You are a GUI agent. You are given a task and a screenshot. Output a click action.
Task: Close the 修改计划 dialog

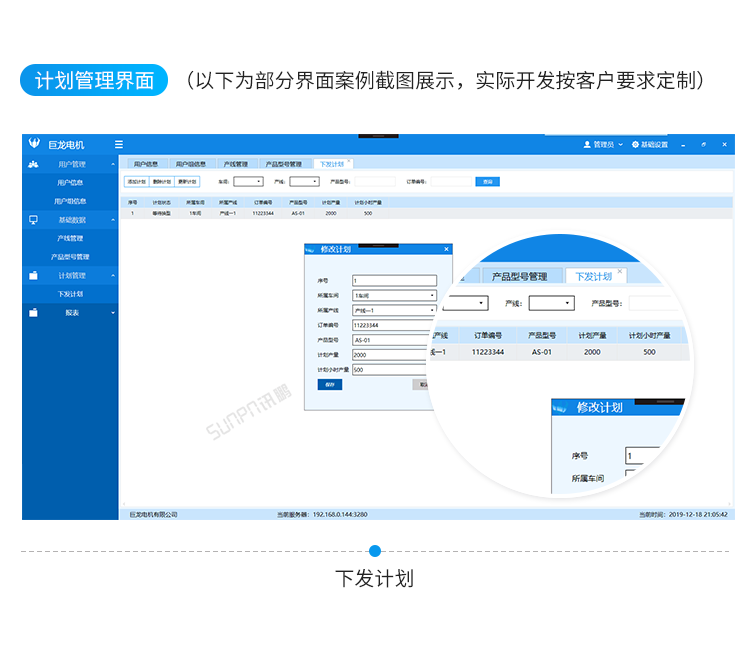446,249
